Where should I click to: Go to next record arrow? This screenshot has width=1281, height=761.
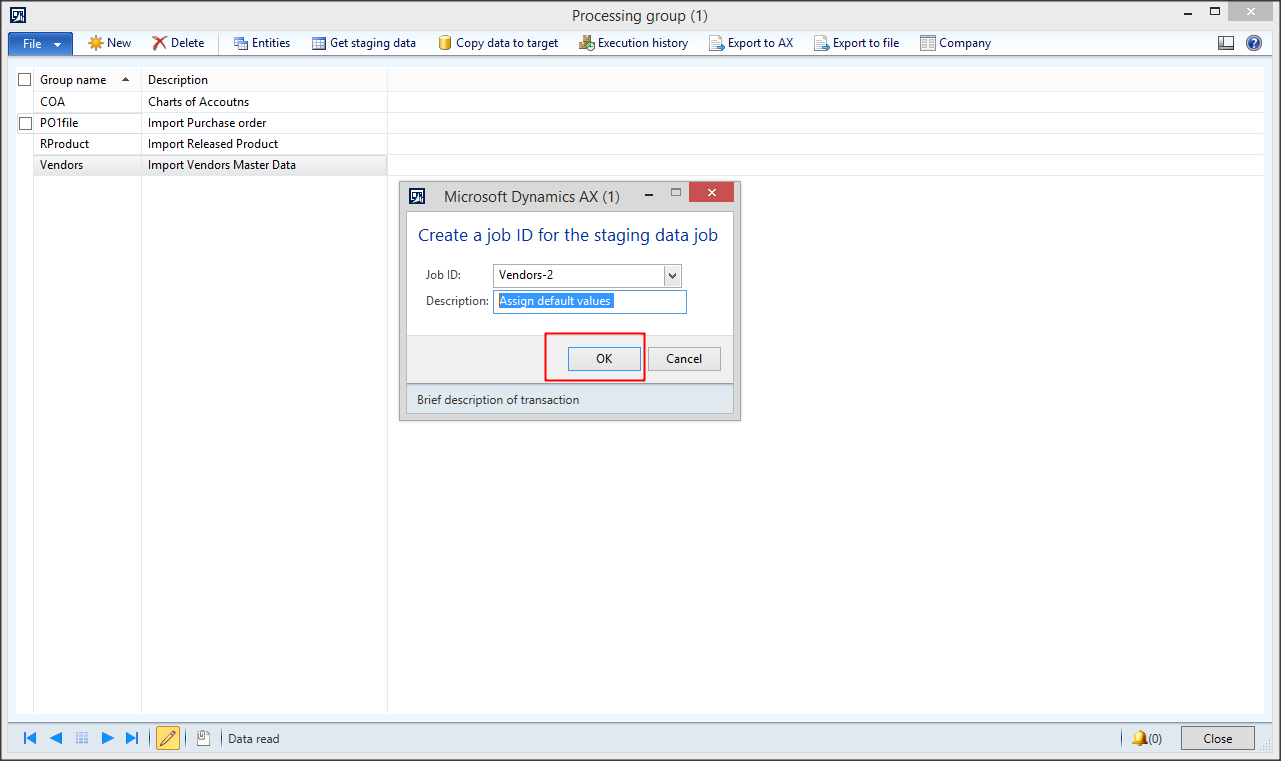(x=108, y=738)
